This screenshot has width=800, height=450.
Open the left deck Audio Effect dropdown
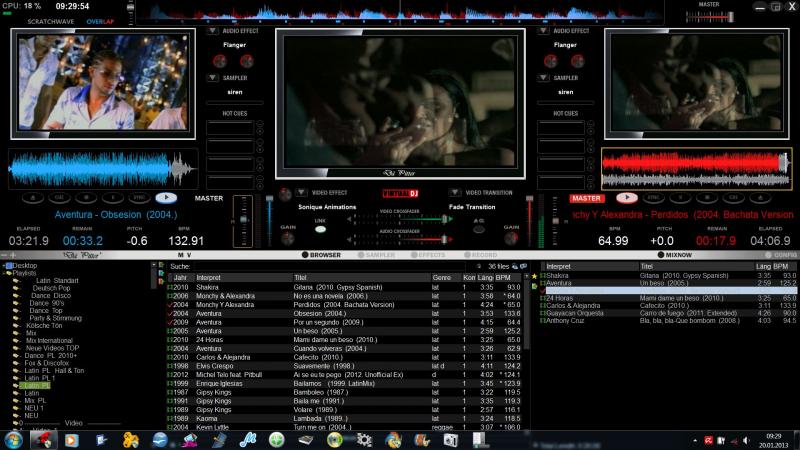coord(212,31)
